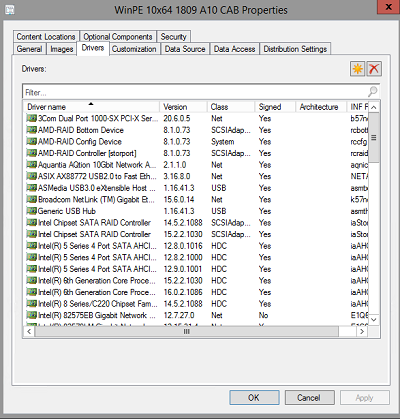Screen dimensions: 400x419
Task: Click the OK button
Action: coord(254,398)
